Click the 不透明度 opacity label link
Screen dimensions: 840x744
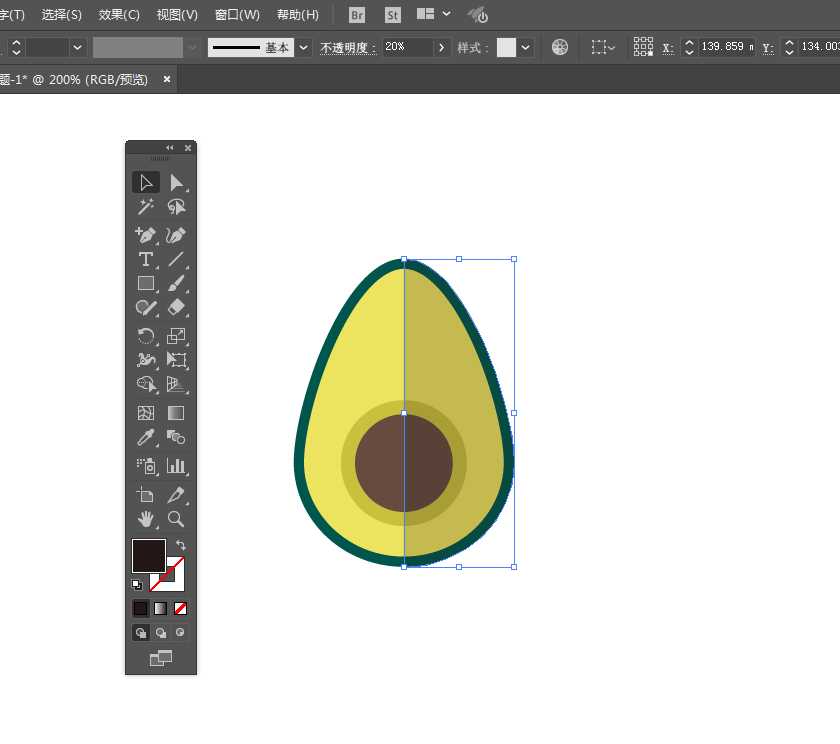click(348, 47)
